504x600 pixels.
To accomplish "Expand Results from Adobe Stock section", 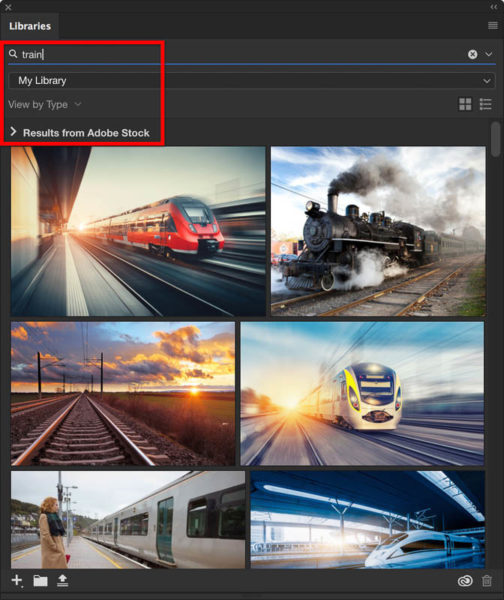I will coord(13,132).
